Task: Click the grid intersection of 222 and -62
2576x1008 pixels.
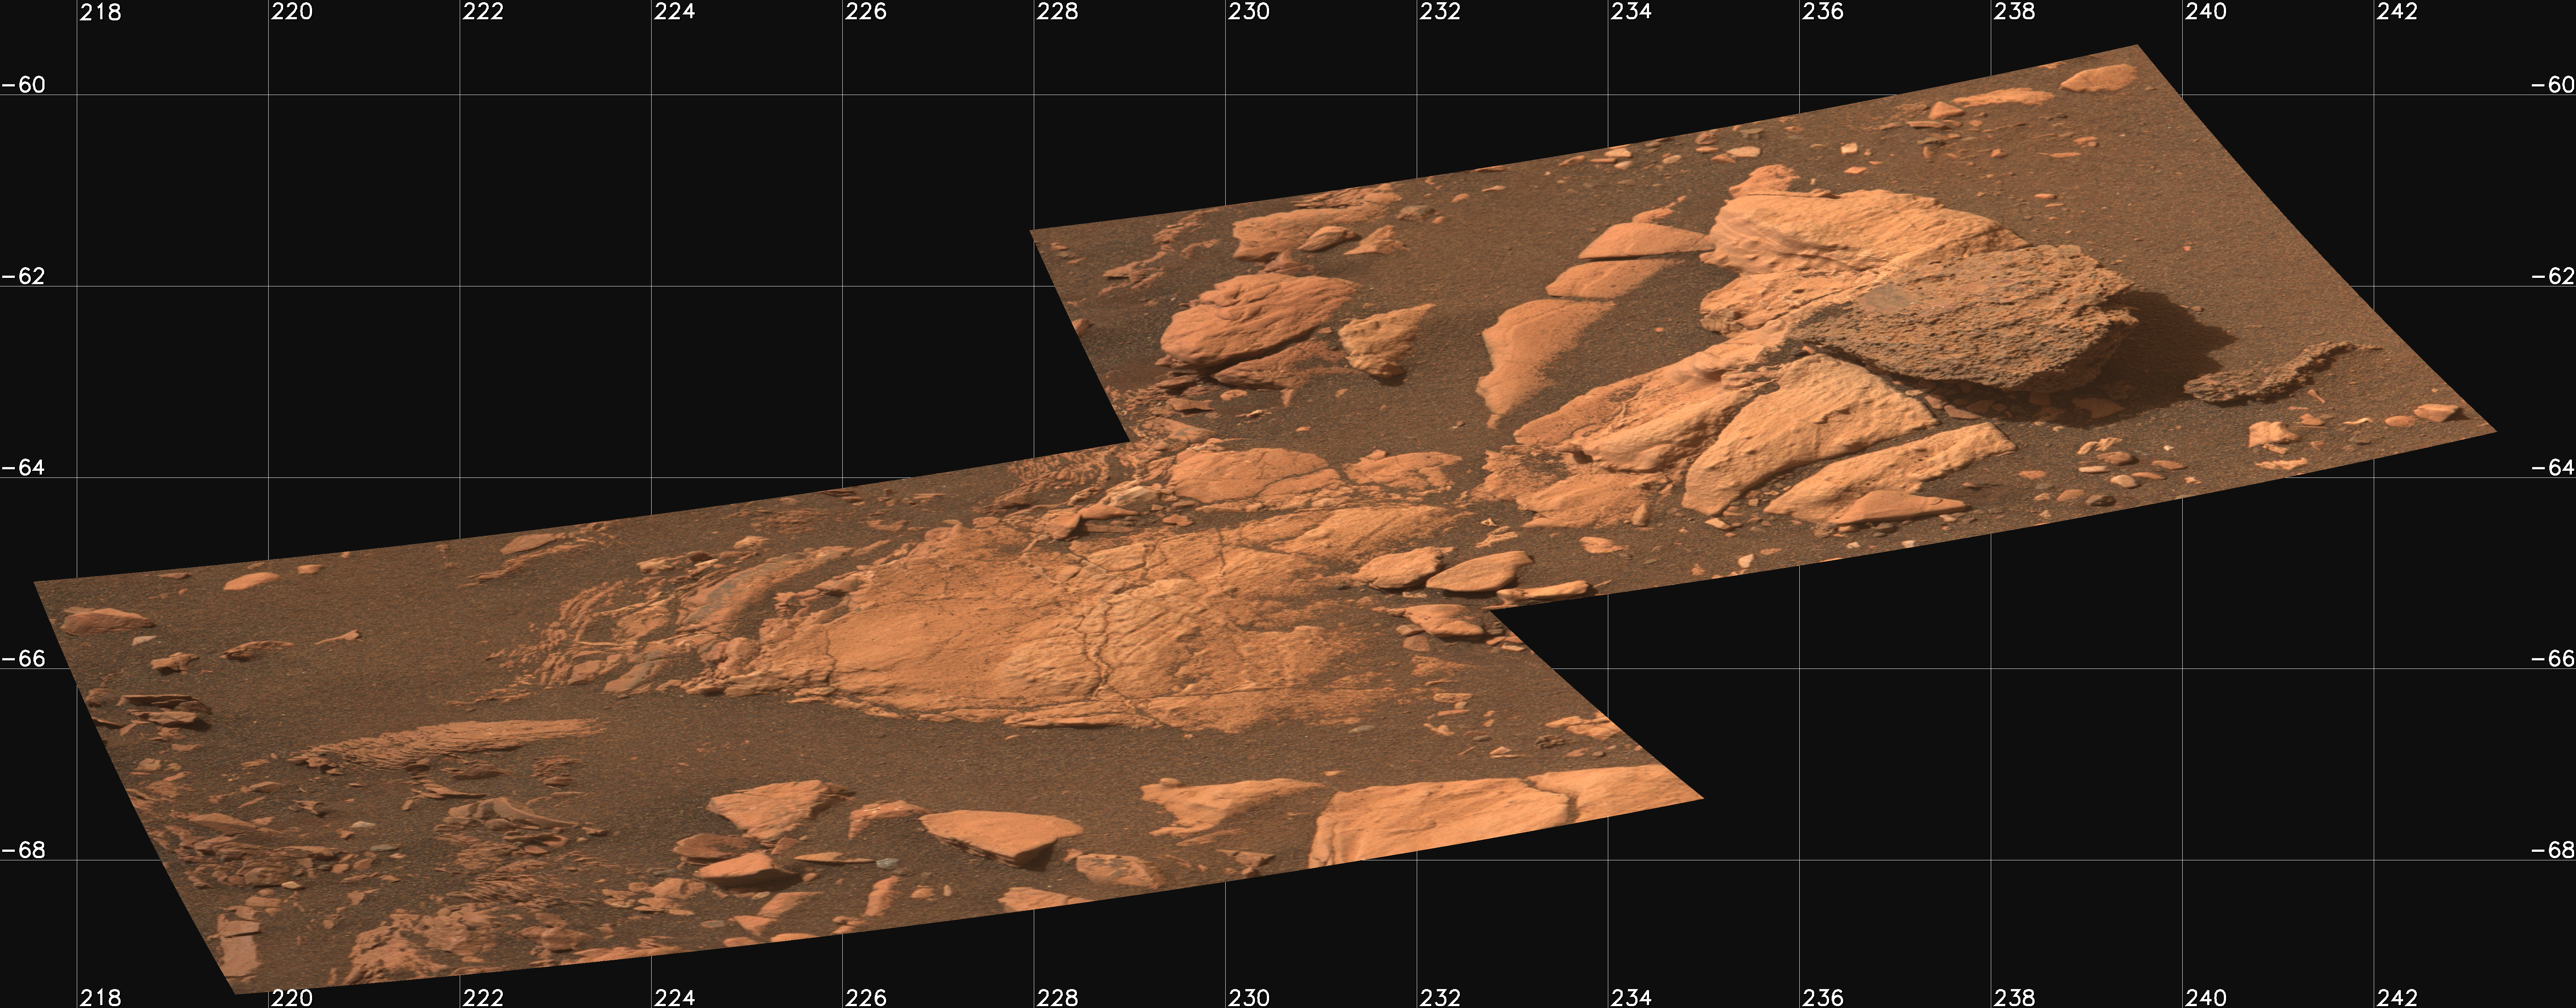Action: tap(460, 286)
